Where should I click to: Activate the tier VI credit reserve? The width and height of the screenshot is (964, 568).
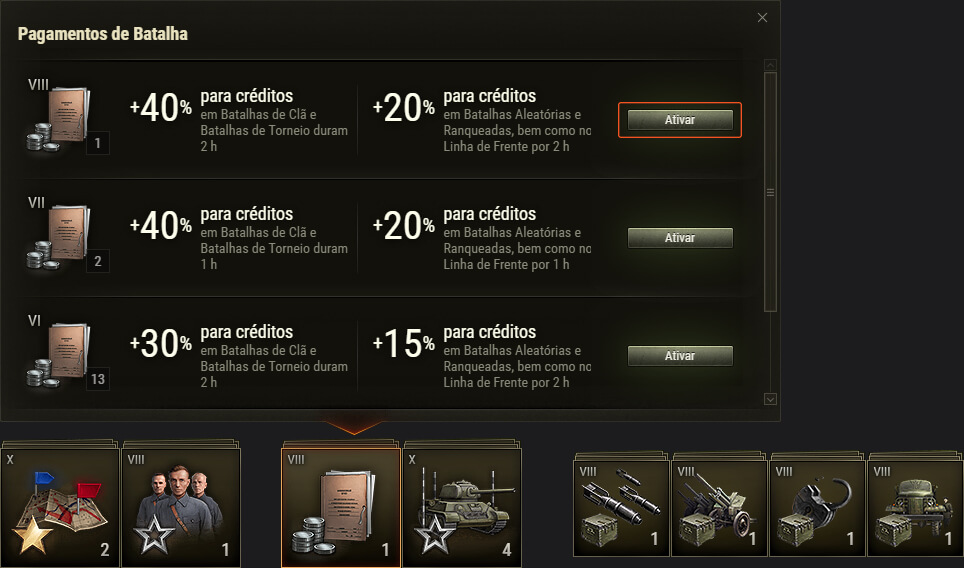pyautogui.click(x=680, y=356)
